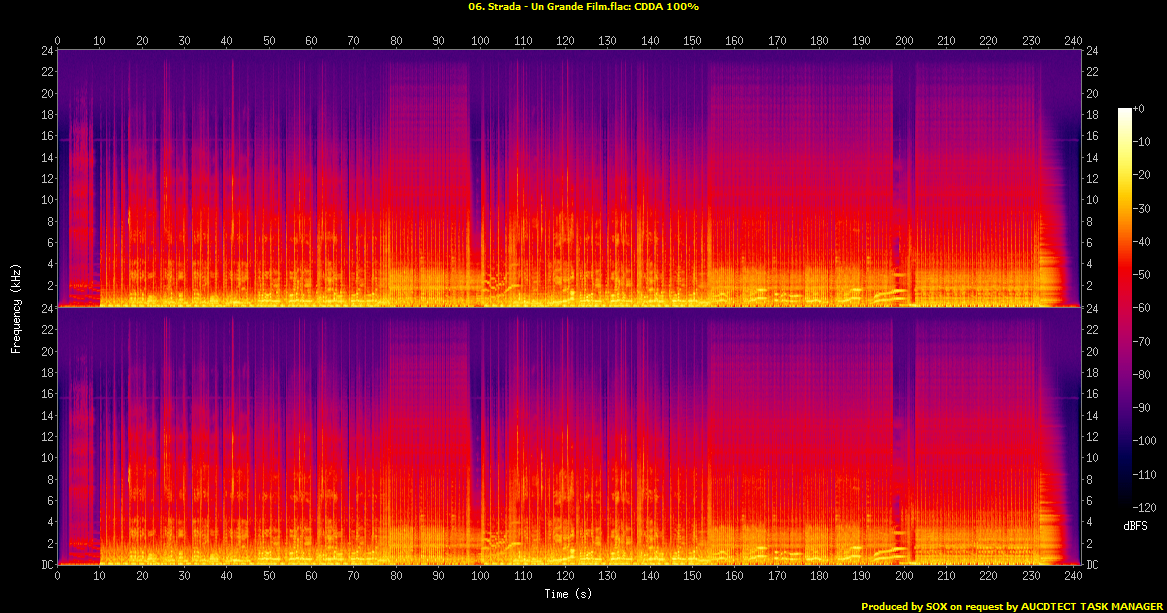Click the '-40' color scale label

pos(1141,242)
